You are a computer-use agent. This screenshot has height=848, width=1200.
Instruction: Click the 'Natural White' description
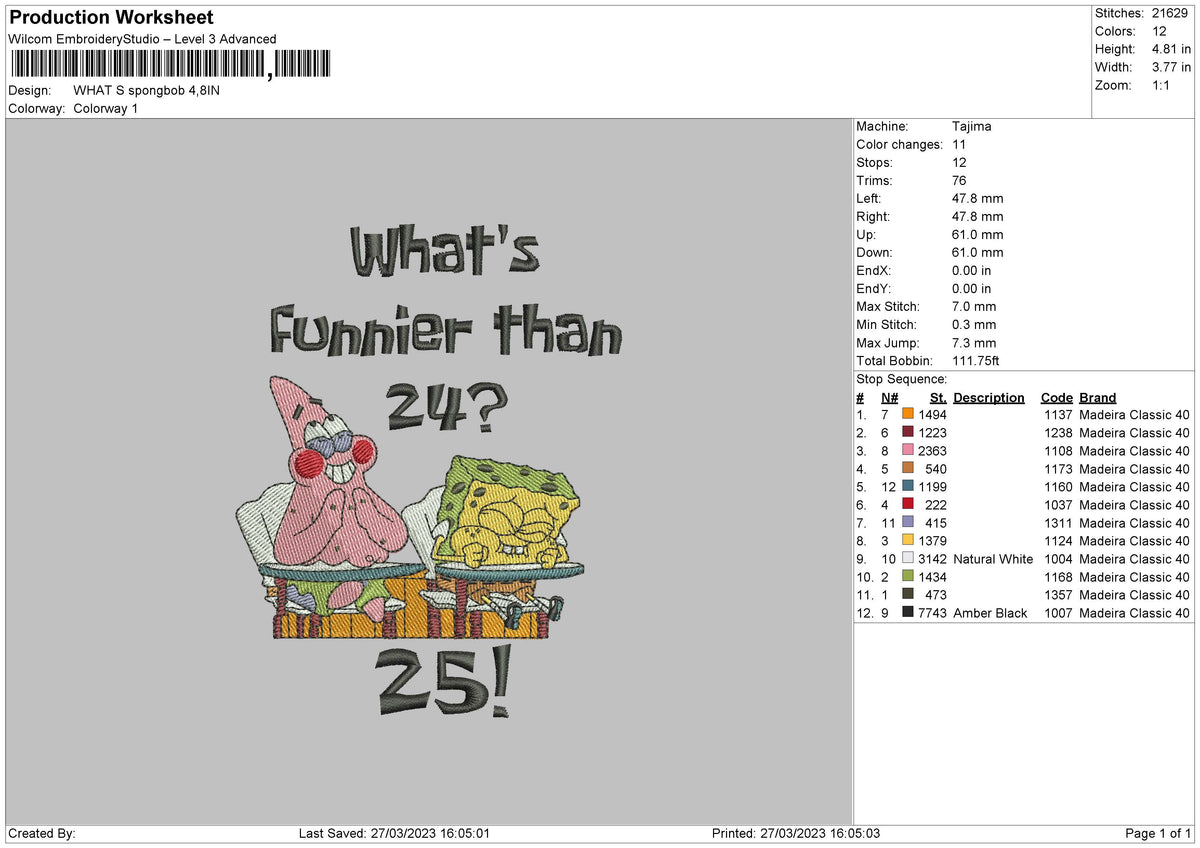pos(994,559)
